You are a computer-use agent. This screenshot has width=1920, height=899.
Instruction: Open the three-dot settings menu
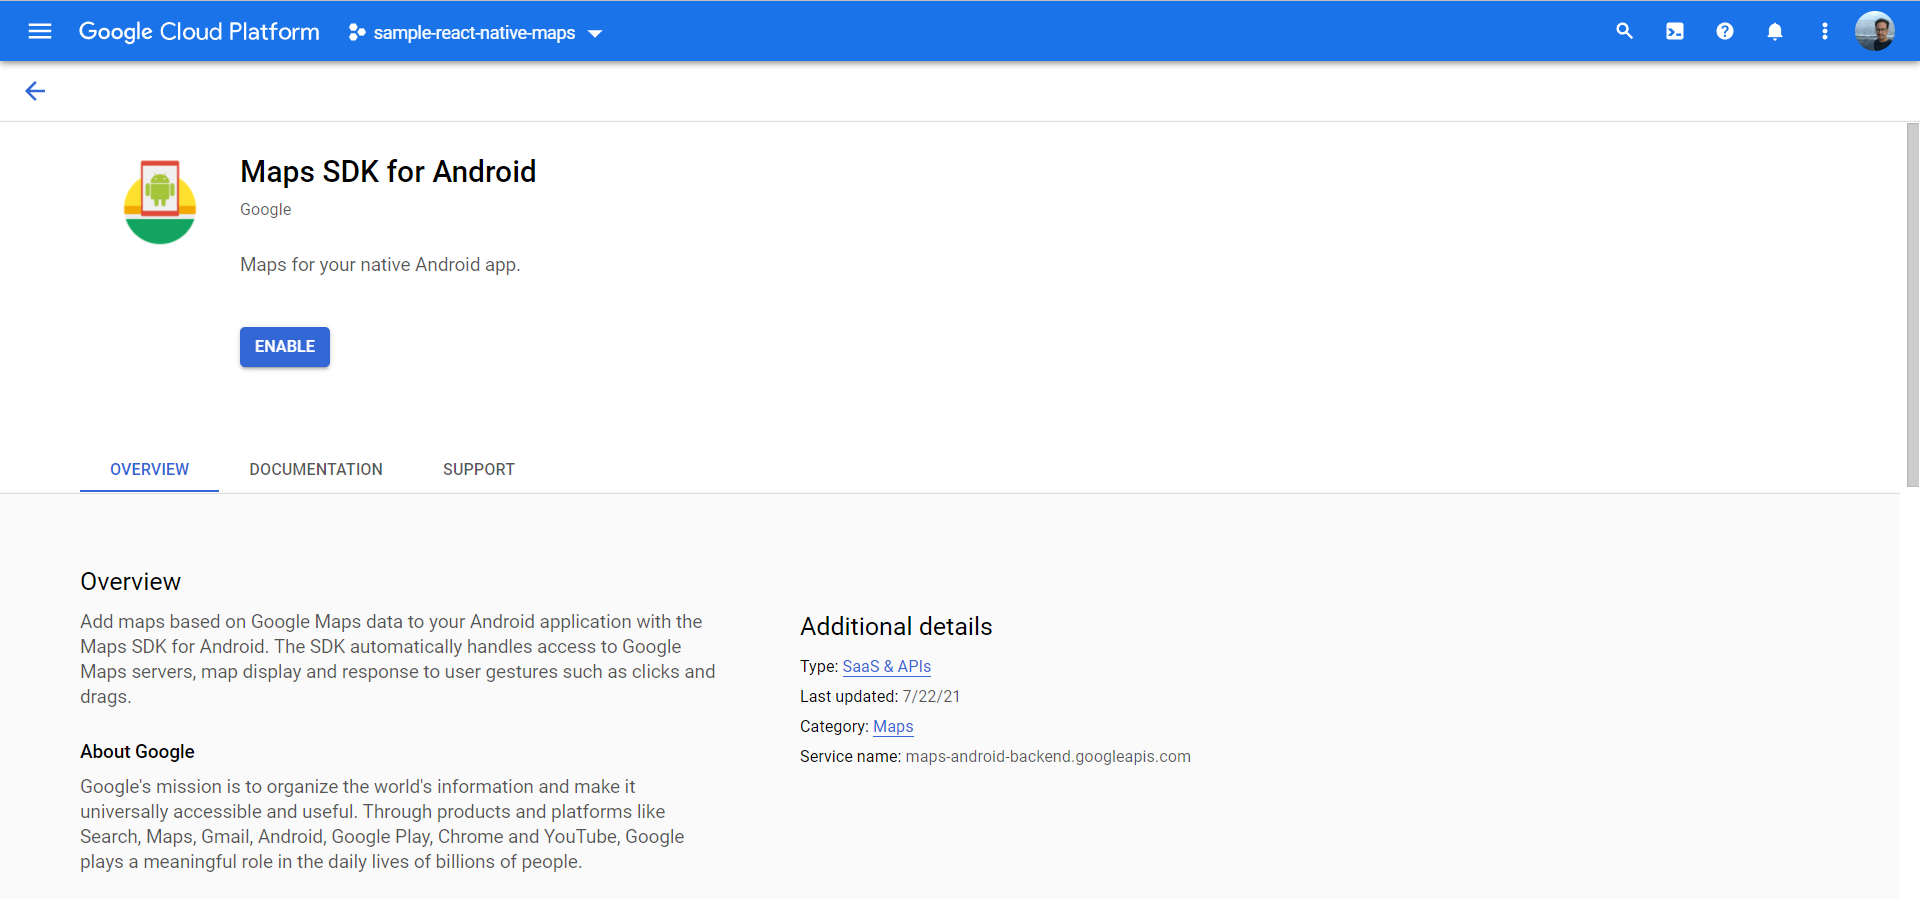coord(1825,31)
